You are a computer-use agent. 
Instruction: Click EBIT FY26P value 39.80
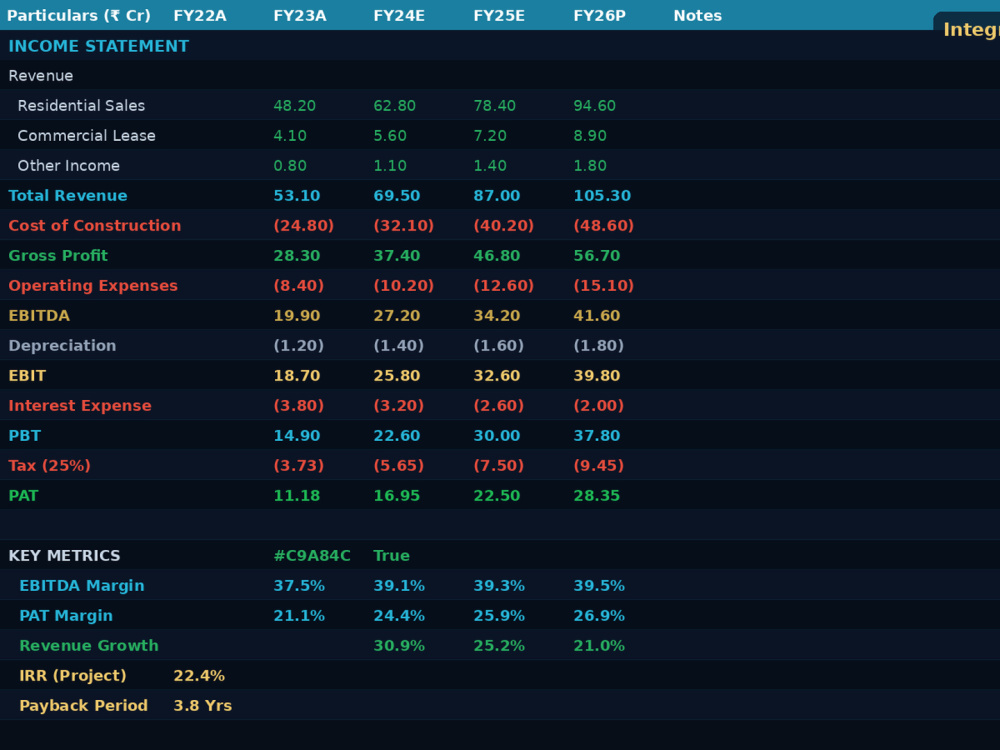597,376
